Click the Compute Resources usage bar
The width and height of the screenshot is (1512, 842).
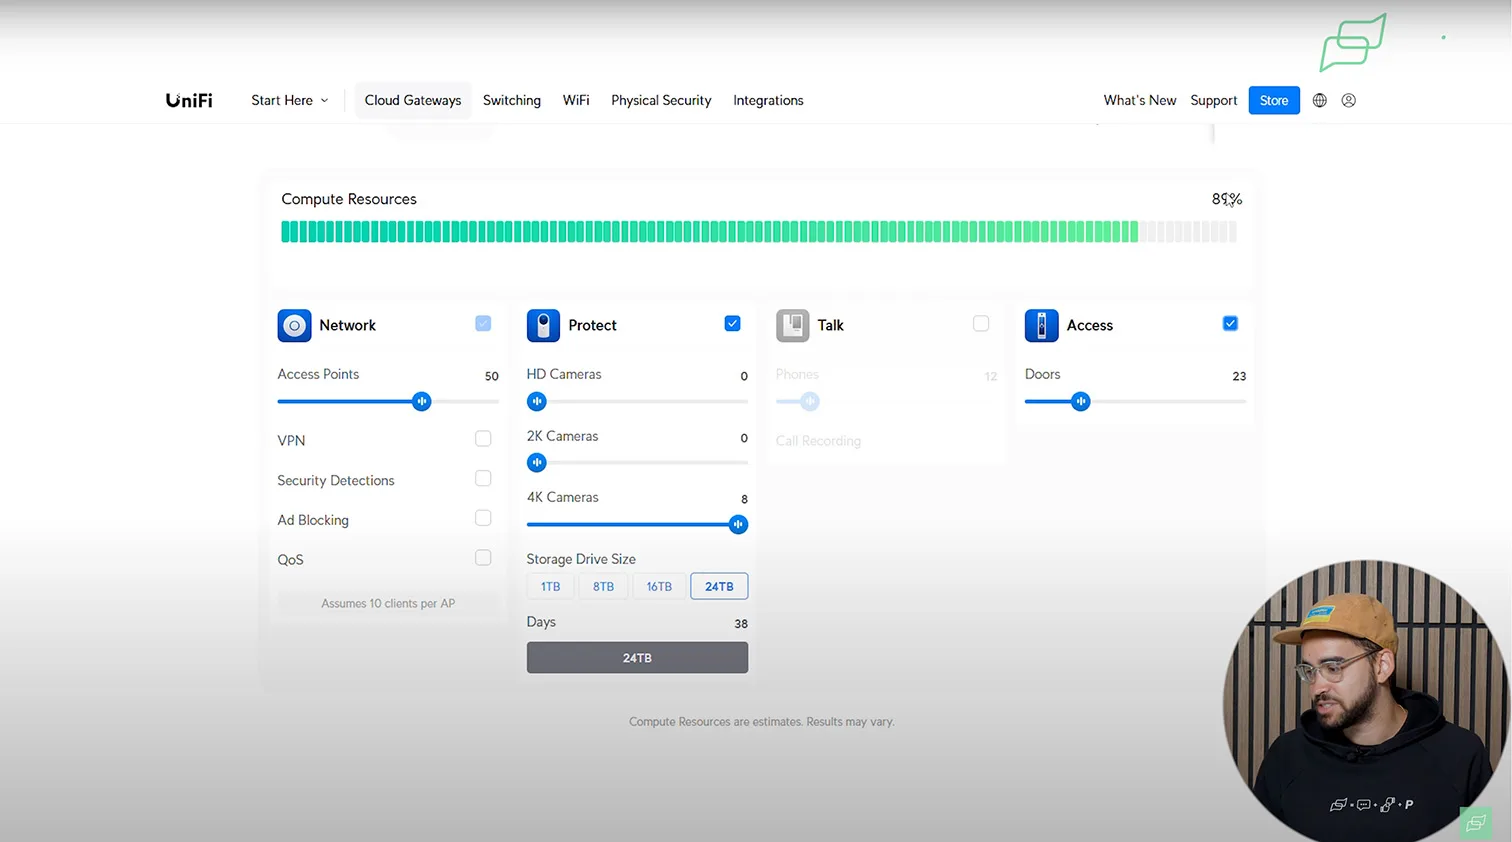pyautogui.click(x=758, y=232)
